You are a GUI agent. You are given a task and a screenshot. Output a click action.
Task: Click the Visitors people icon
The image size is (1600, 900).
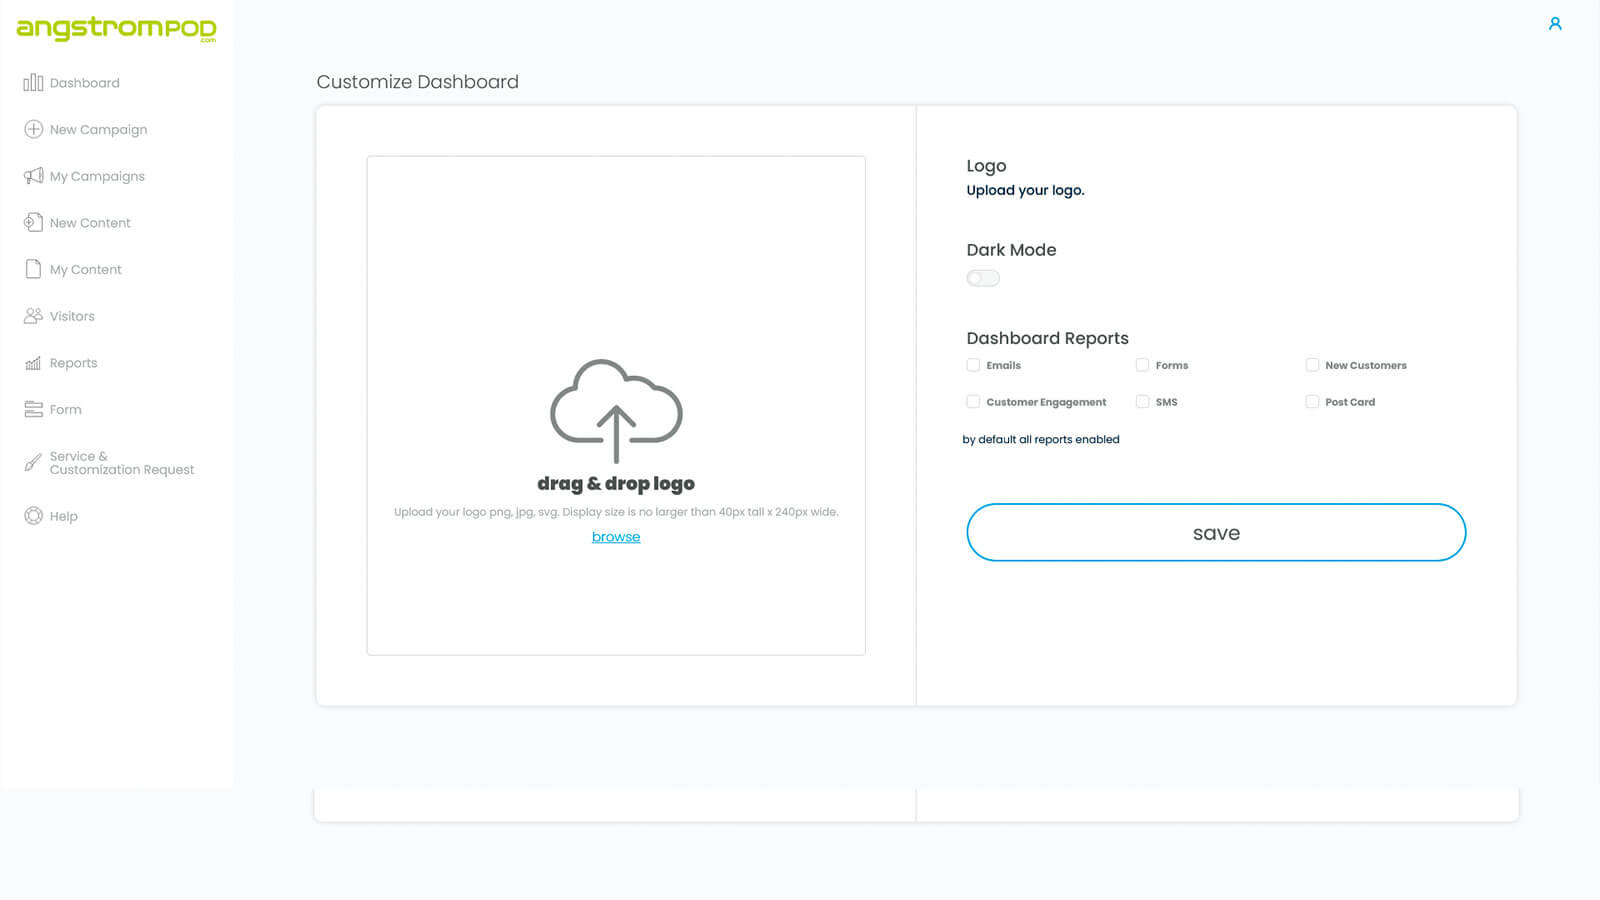pyautogui.click(x=33, y=316)
